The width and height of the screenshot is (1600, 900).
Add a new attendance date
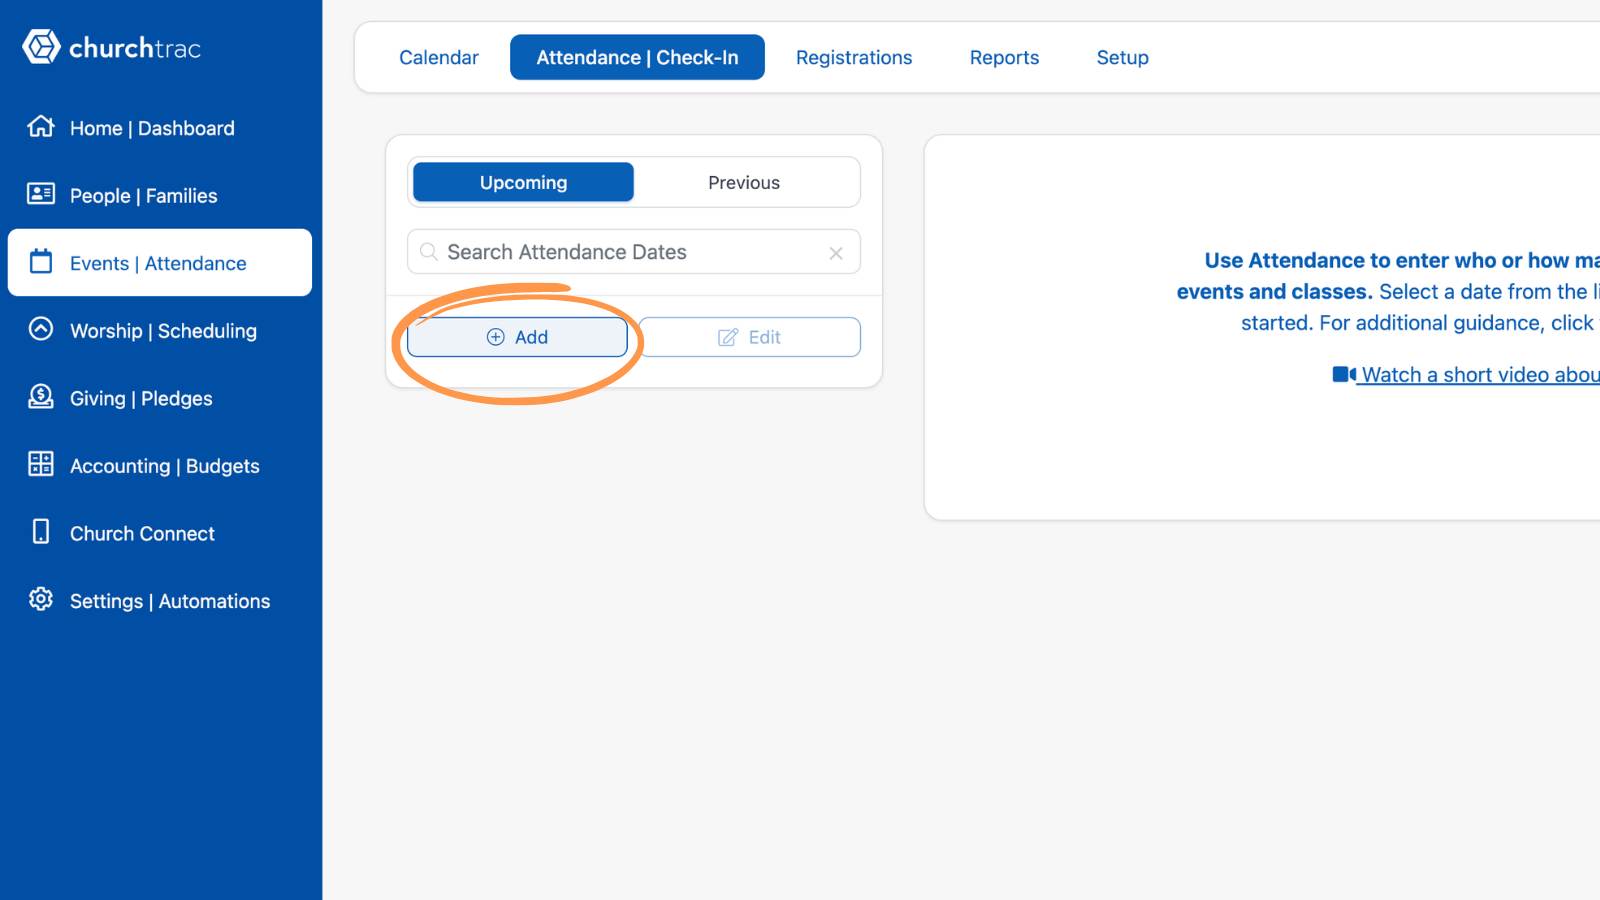pyautogui.click(x=517, y=337)
